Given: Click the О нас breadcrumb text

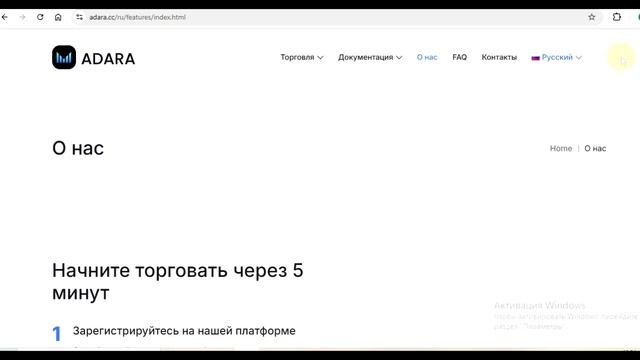Looking at the screenshot, I should (x=595, y=149).
